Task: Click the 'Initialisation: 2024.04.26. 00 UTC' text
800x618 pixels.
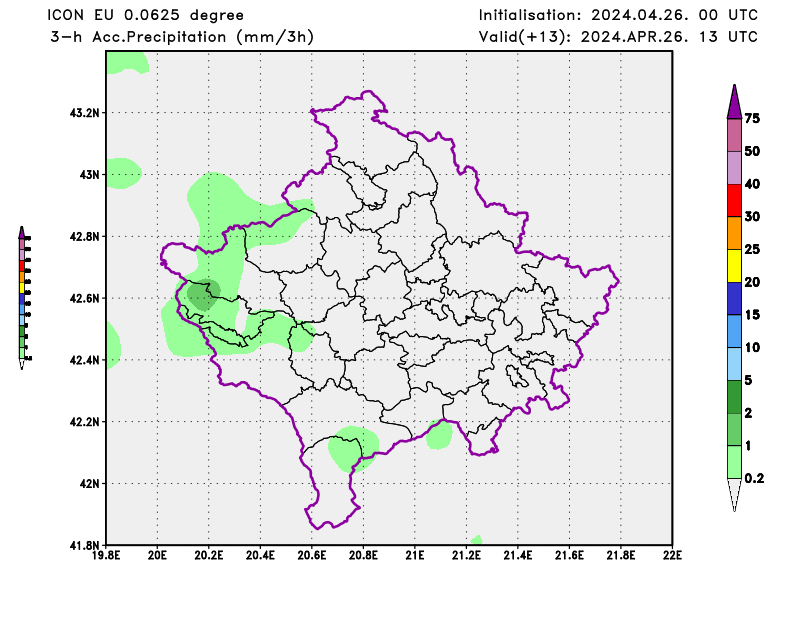Action: pyautogui.click(x=618, y=15)
